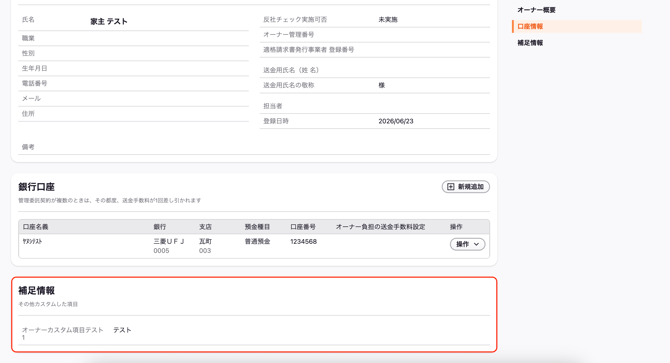Click the account number 1234568

(x=303, y=242)
